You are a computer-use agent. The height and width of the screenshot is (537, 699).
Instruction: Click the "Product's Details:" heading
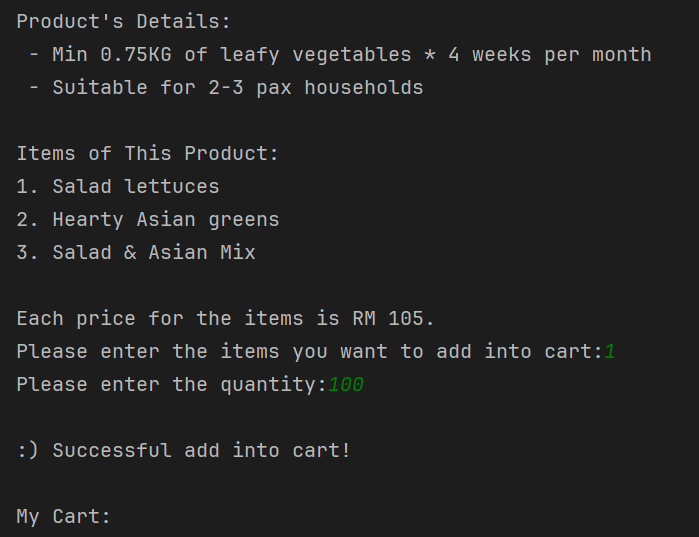click(123, 21)
